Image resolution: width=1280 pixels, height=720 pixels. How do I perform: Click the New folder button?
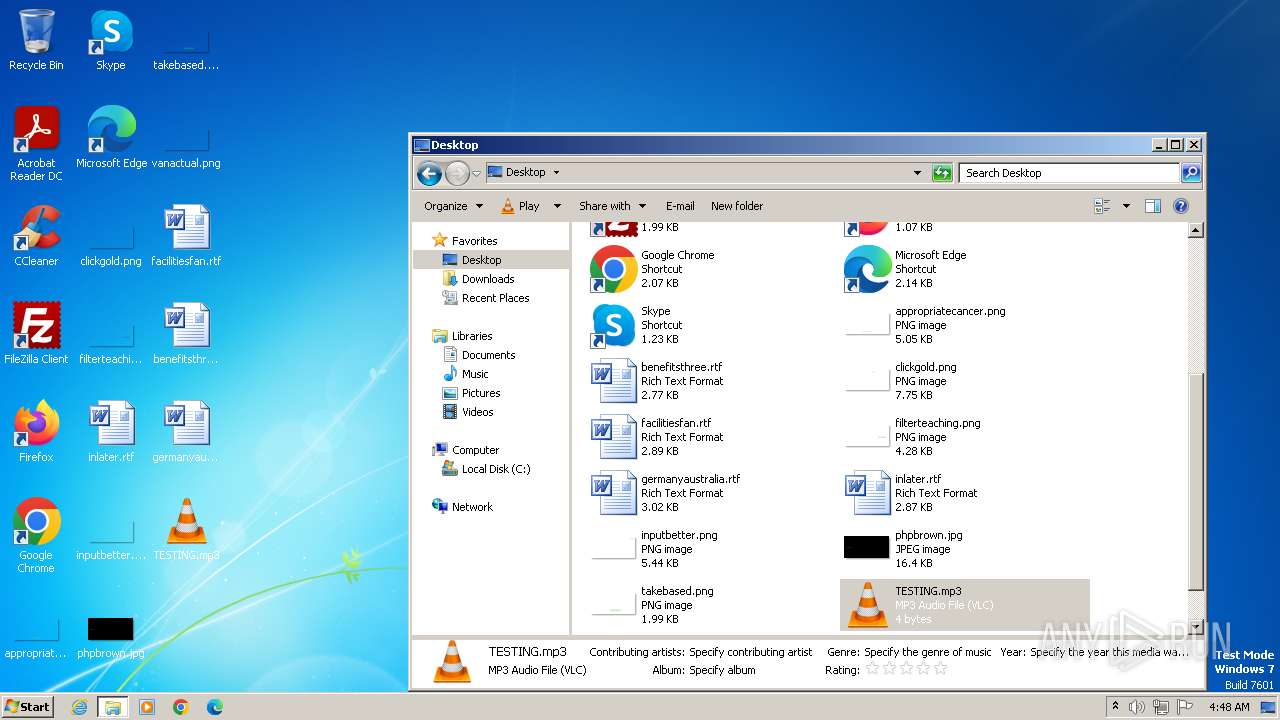point(737,206)
